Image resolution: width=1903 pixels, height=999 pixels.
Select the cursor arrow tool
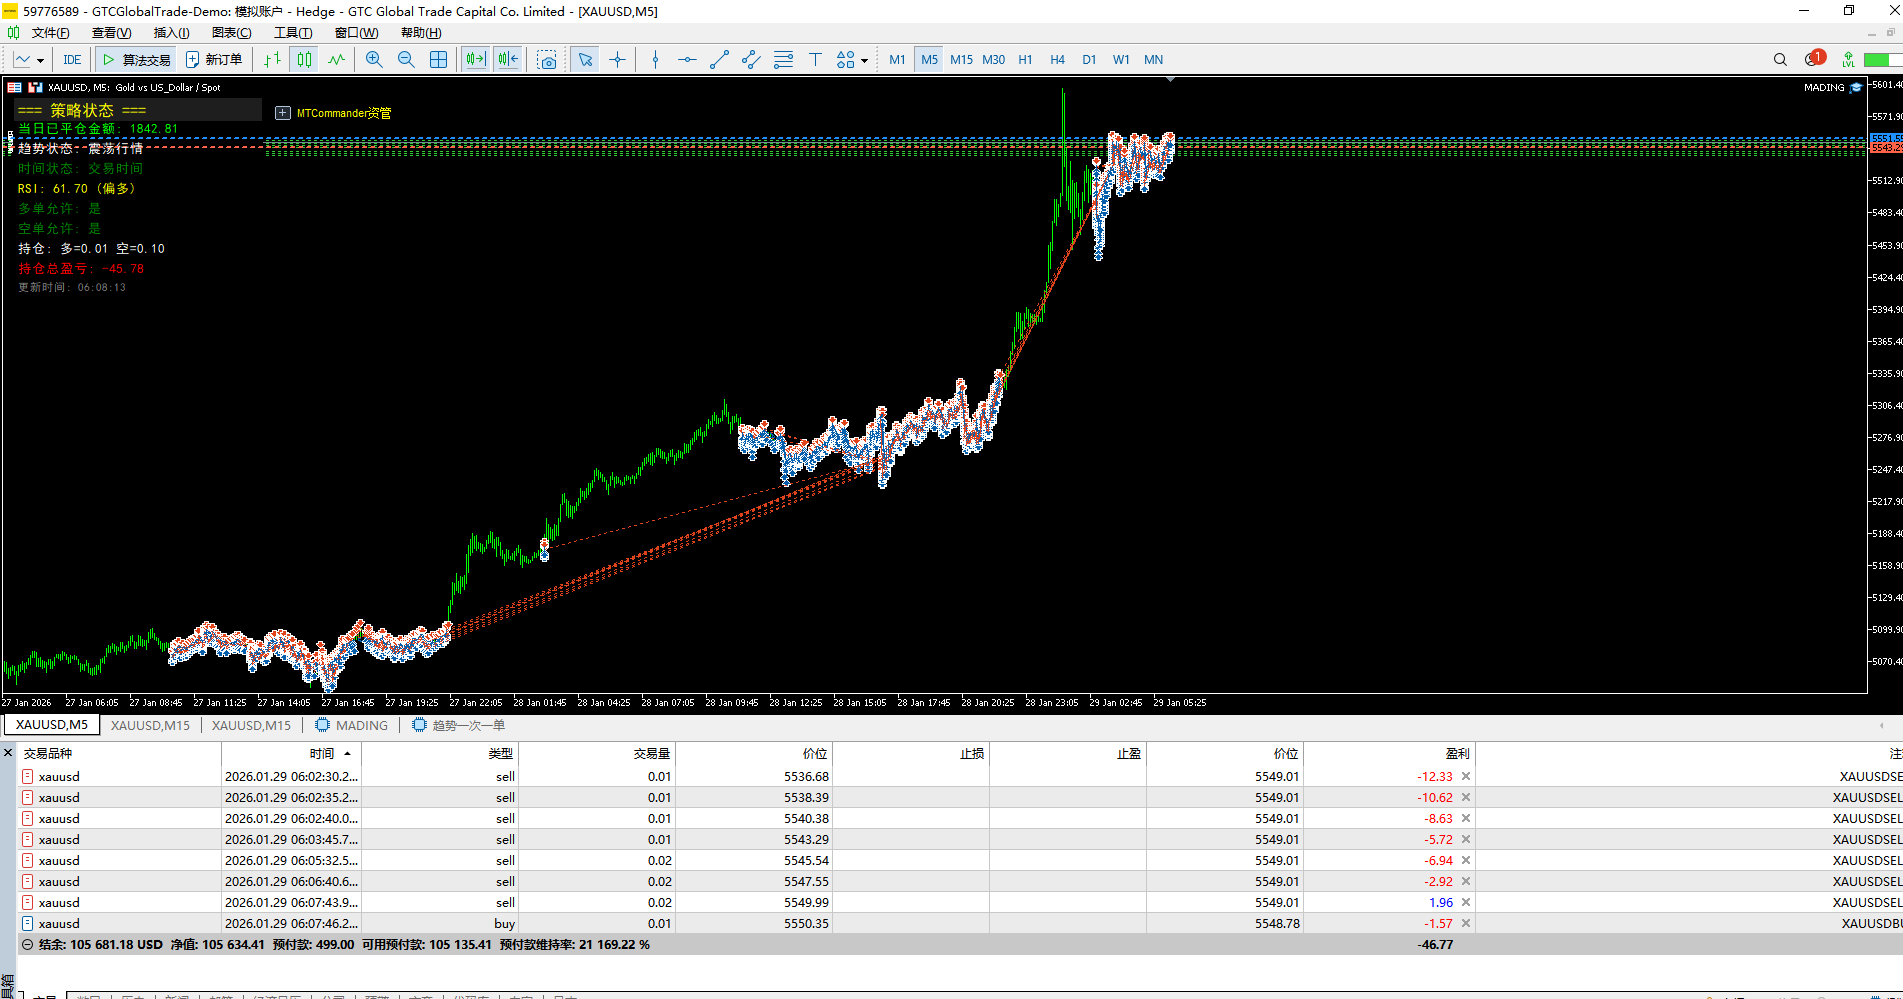586,60
